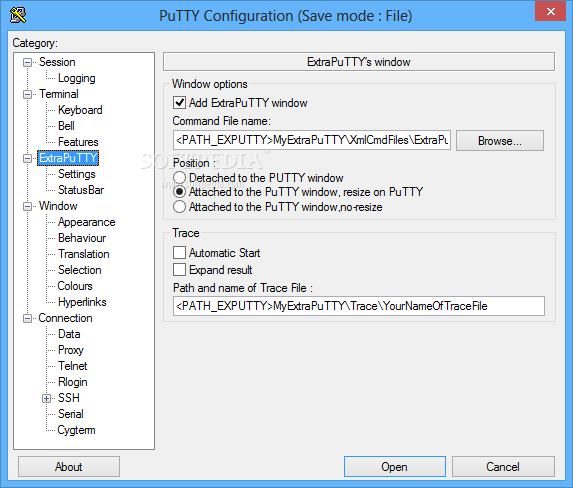Viewport: 573px width, 488px height.
Task: Open the Features category
Action: tap(78, 142)
